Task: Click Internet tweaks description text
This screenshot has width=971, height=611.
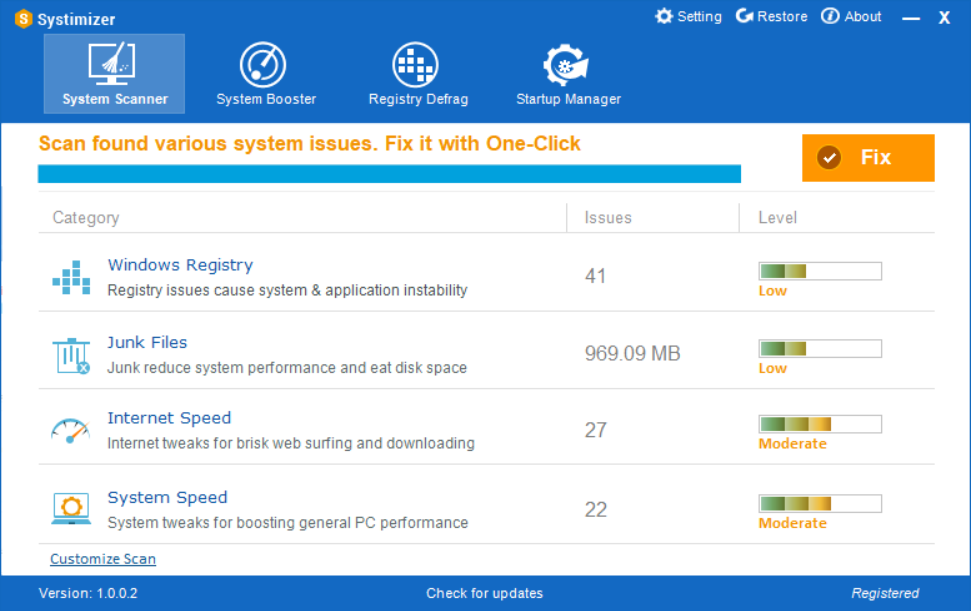Action: (291, 443)
